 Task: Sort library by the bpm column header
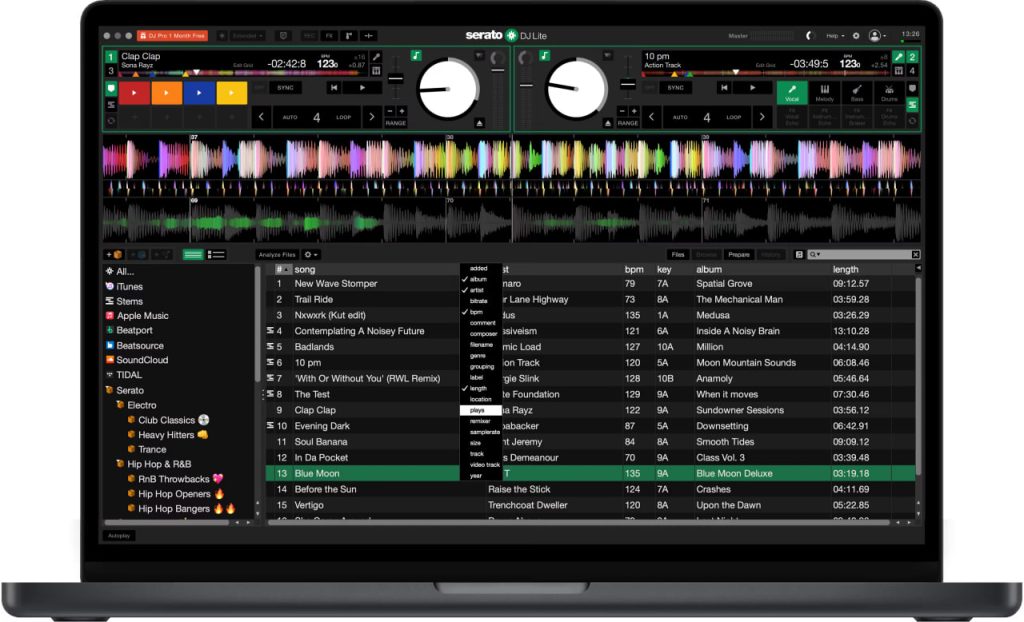[634, 269]
